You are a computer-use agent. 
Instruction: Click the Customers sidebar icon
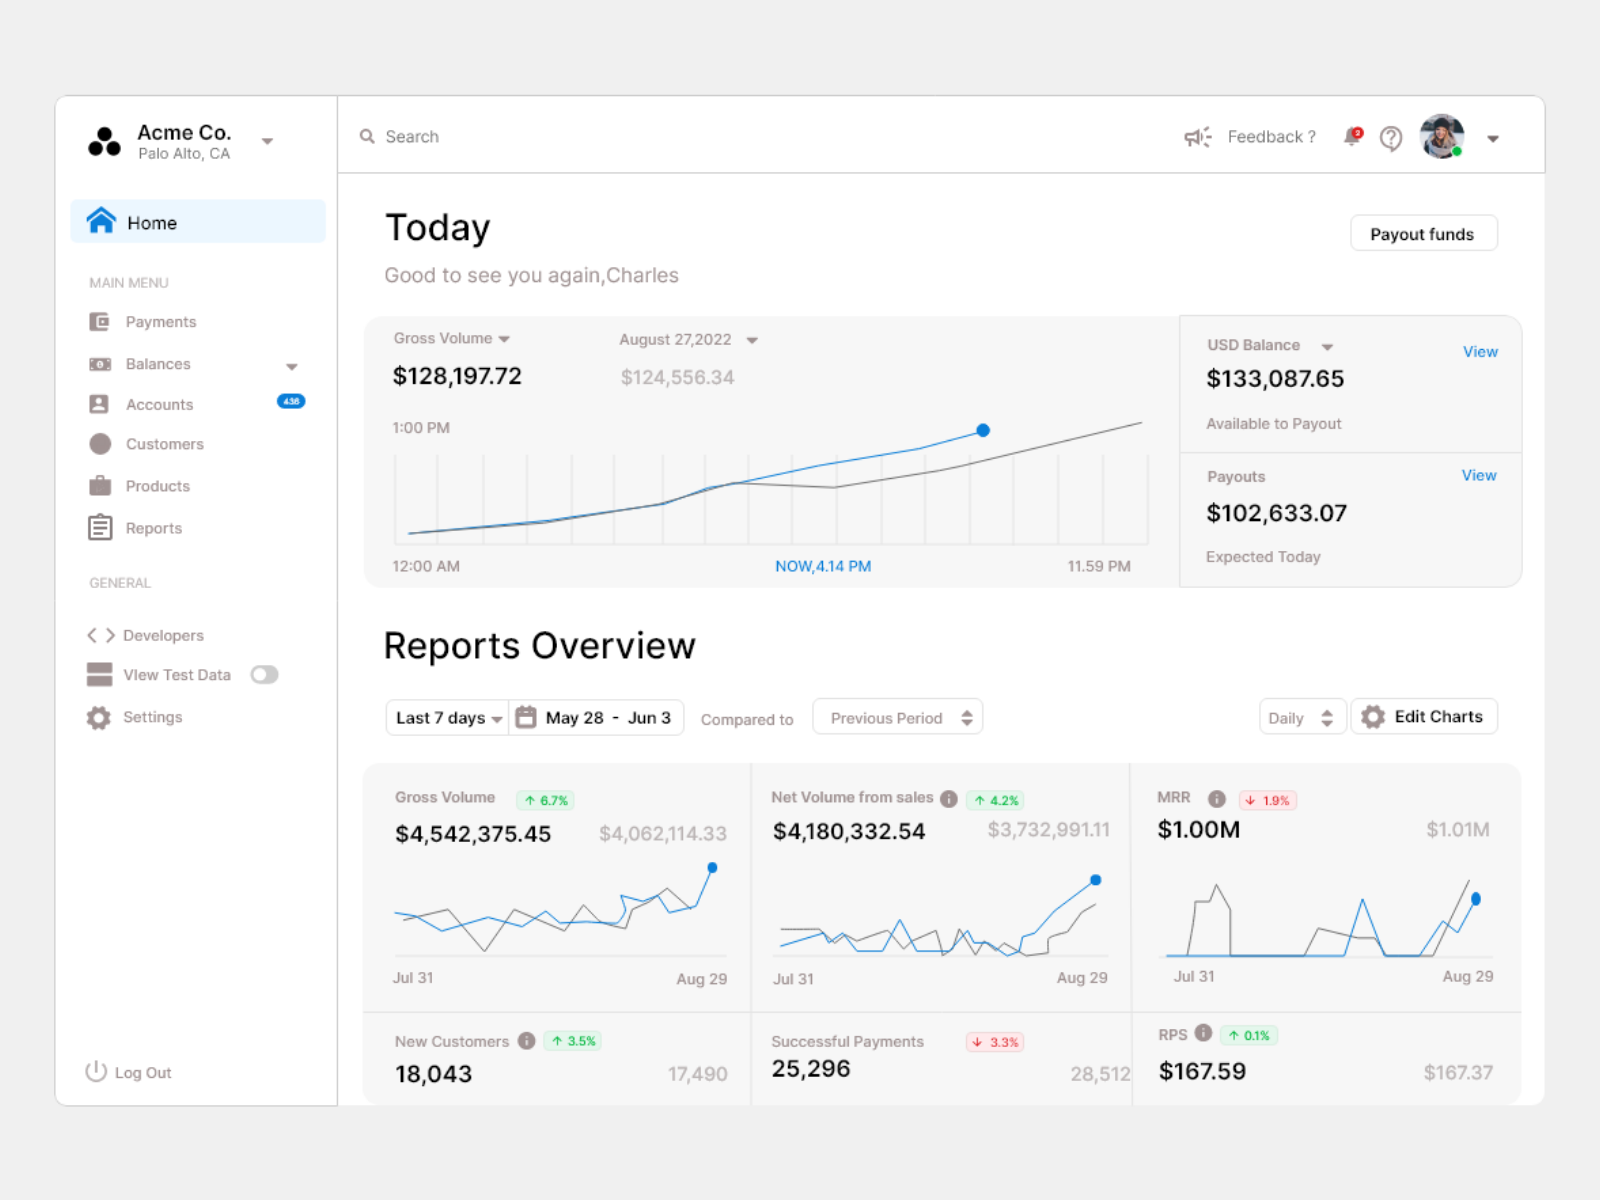coord(100,443)
